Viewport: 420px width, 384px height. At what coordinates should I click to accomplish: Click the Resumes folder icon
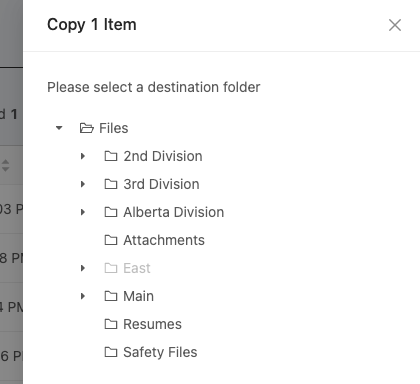click(x=111, y=324)
